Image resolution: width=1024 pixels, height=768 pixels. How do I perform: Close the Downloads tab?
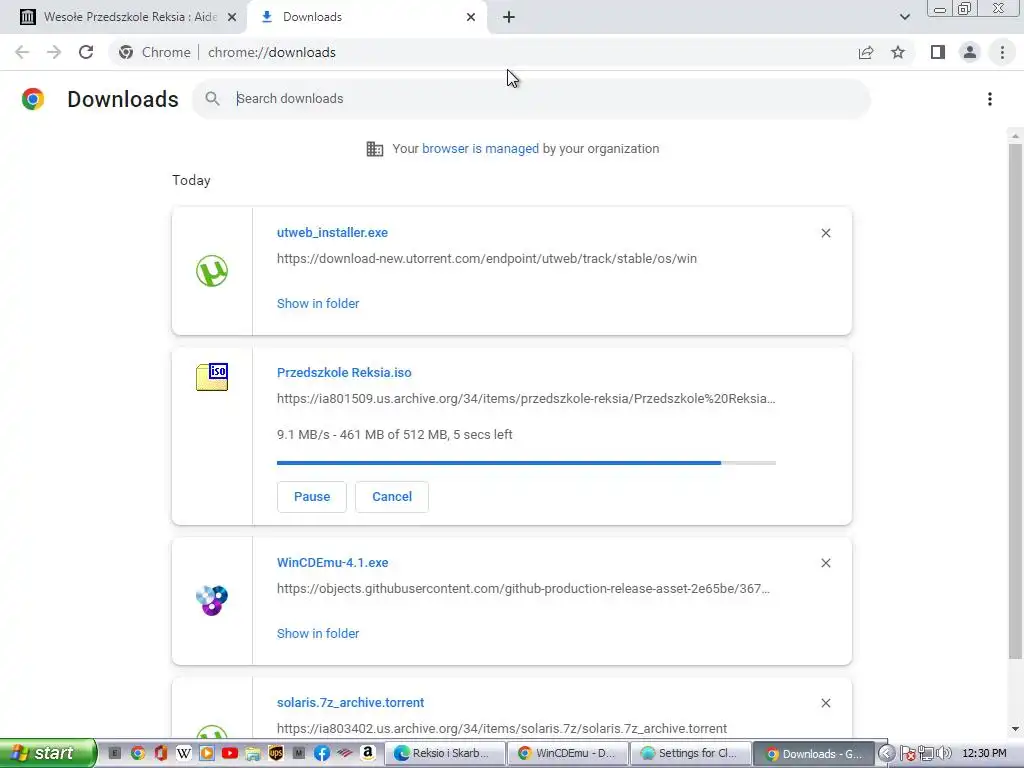click(x=471, y=17)
